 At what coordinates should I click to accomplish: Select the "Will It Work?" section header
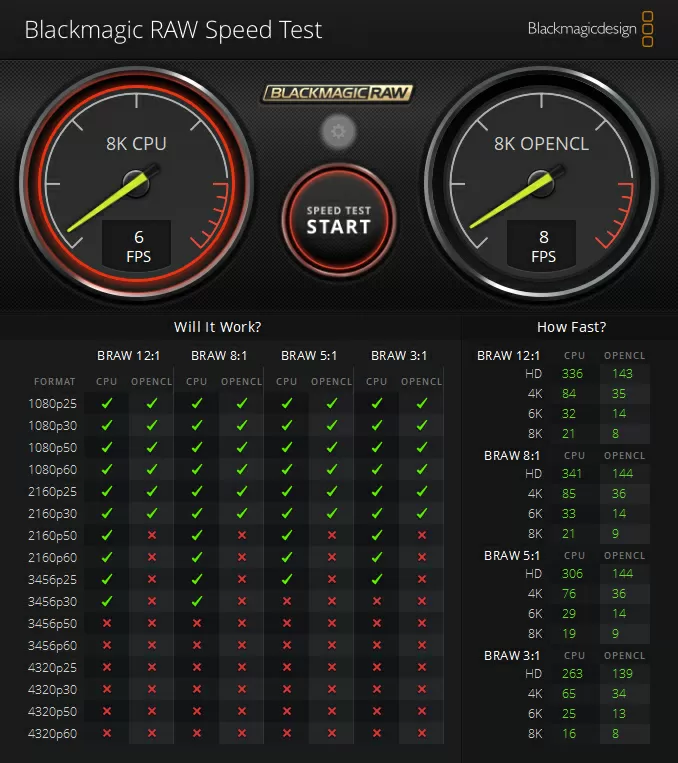pos(217,327)
